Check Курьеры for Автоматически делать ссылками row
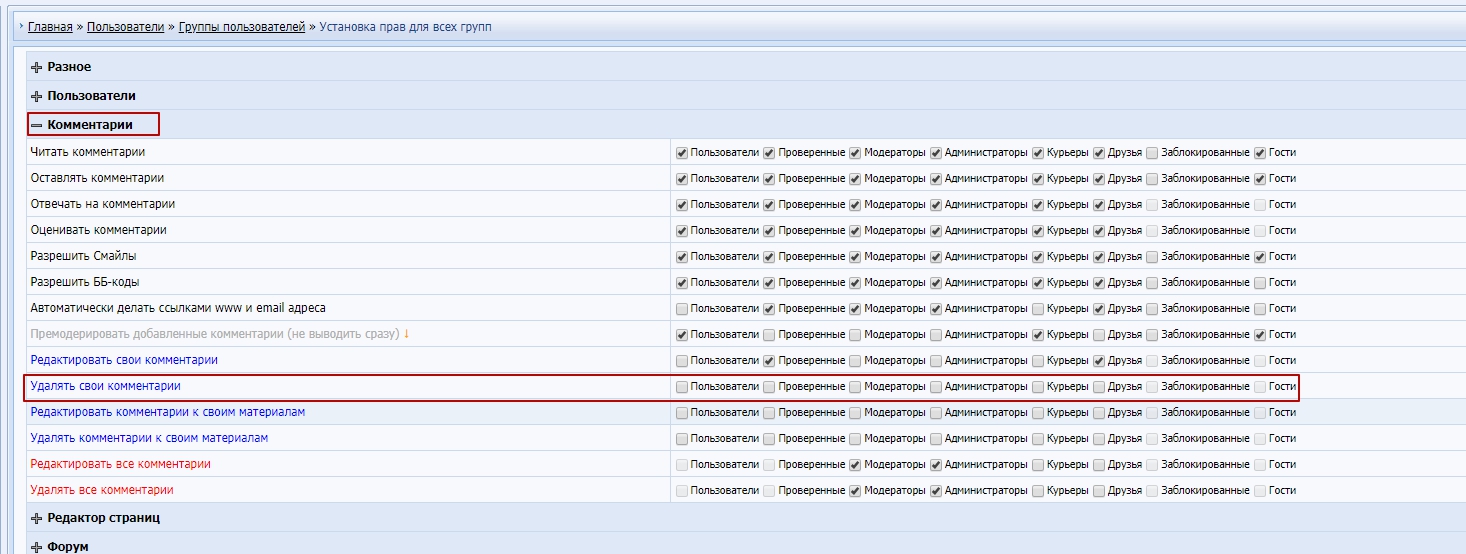The width and height of the screenshot is (1466, 554). tap(1038, 309)
